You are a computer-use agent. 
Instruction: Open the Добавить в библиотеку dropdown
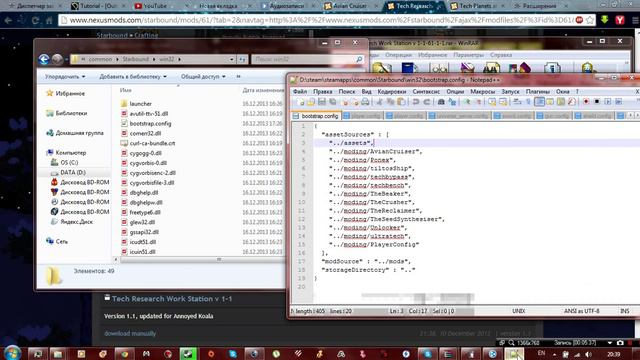pos(133,76)
